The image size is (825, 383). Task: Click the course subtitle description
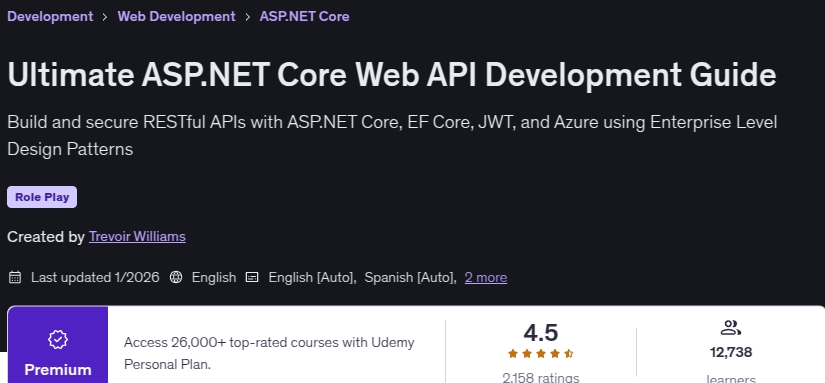click(392, 136)
